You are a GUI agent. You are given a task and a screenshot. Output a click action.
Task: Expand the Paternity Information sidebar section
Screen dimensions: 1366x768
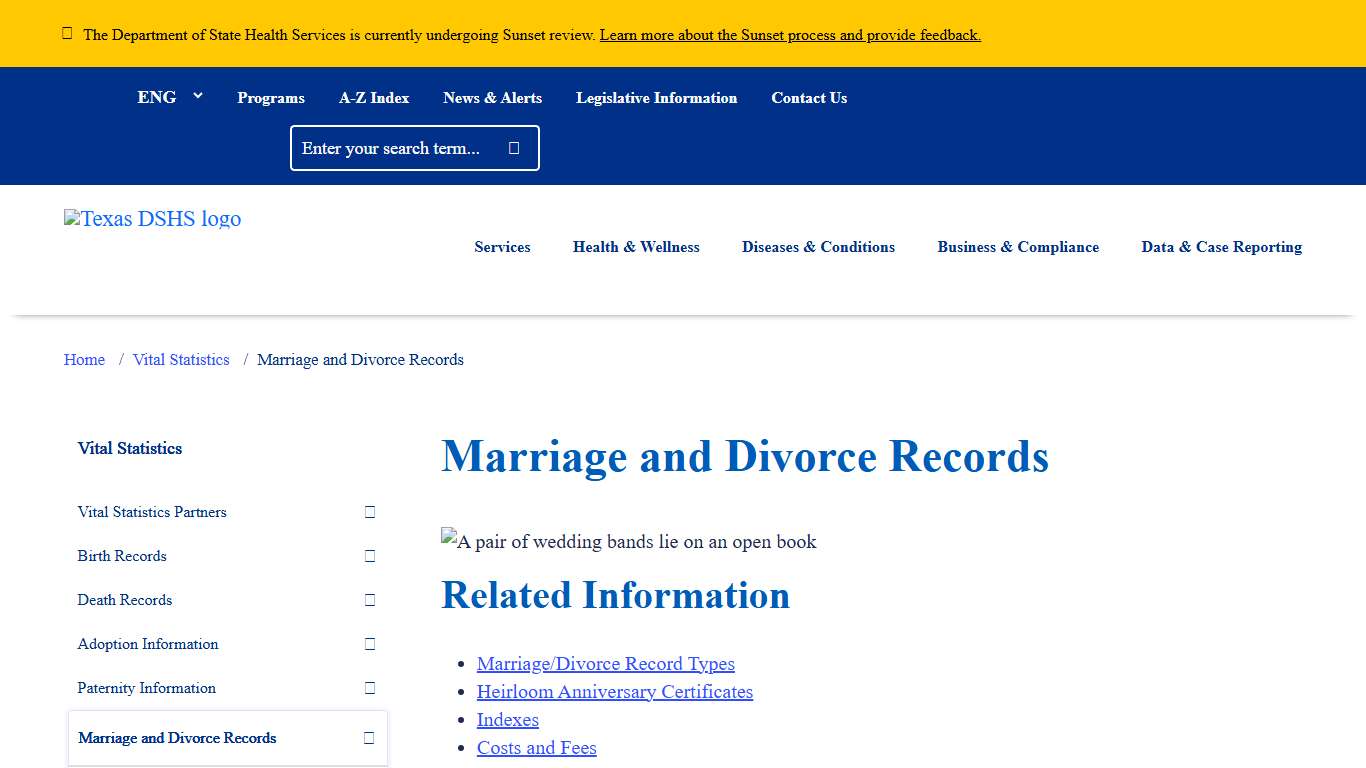[369, 688]
